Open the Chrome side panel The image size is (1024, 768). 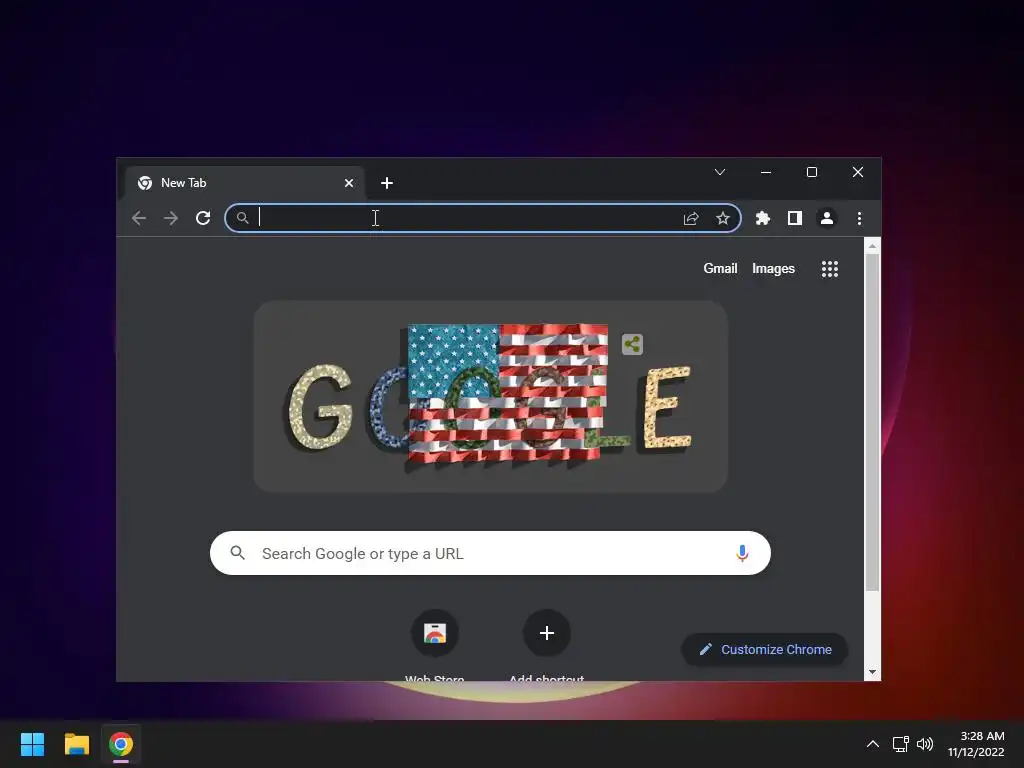795,218
